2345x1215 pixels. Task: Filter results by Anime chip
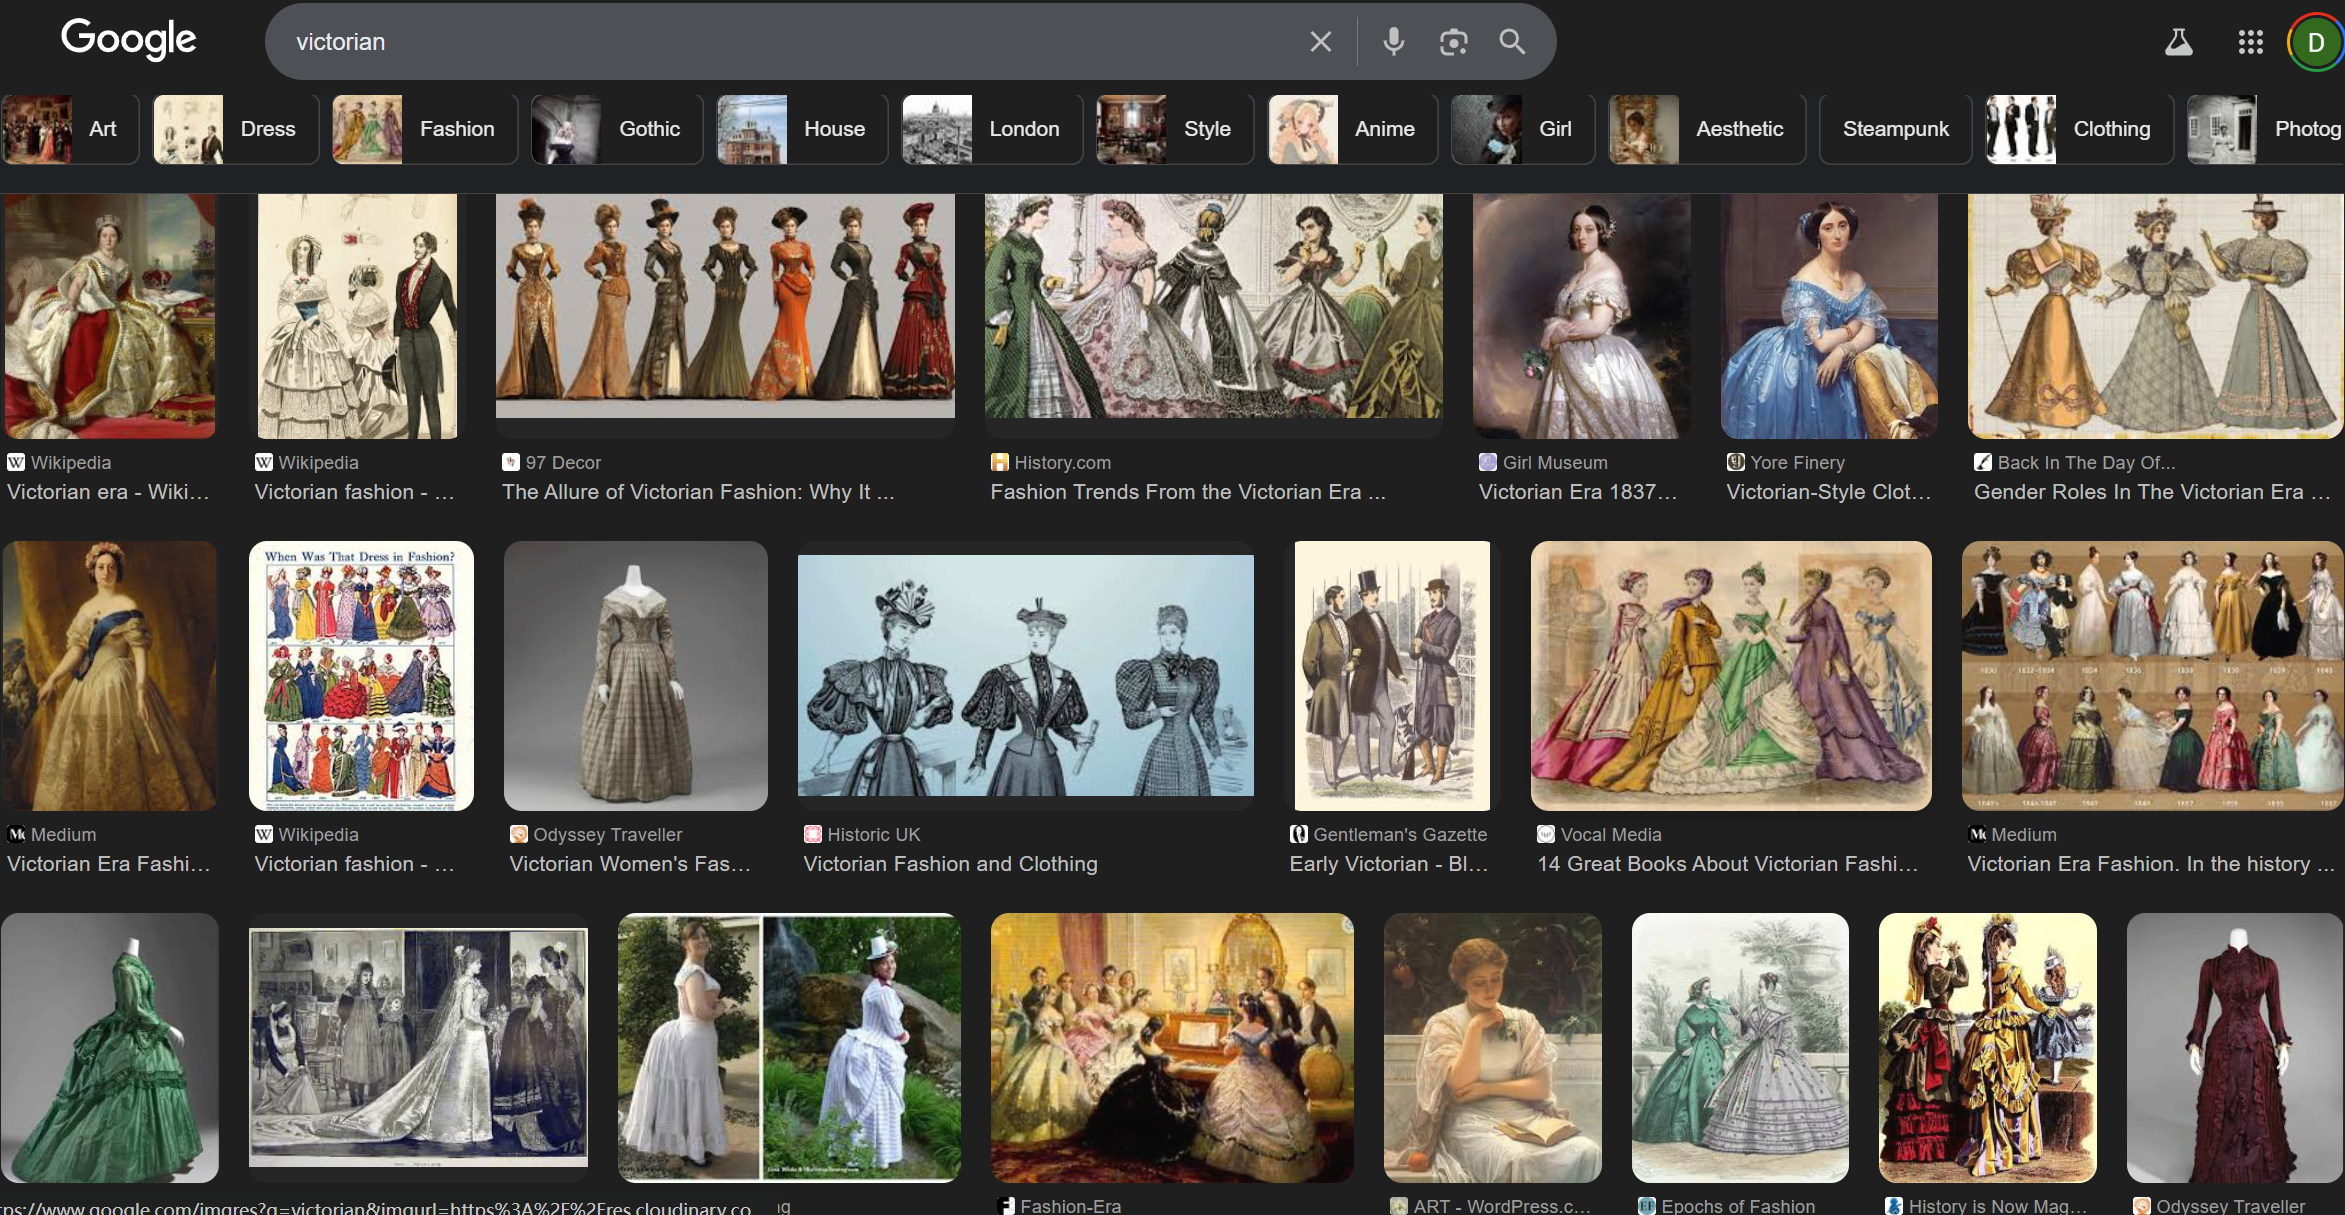coord(1352,129)
